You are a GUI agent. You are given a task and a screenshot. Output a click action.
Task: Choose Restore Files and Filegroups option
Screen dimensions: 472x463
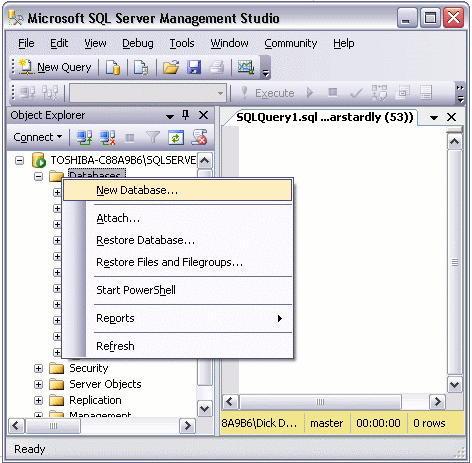tap(177, 262)
